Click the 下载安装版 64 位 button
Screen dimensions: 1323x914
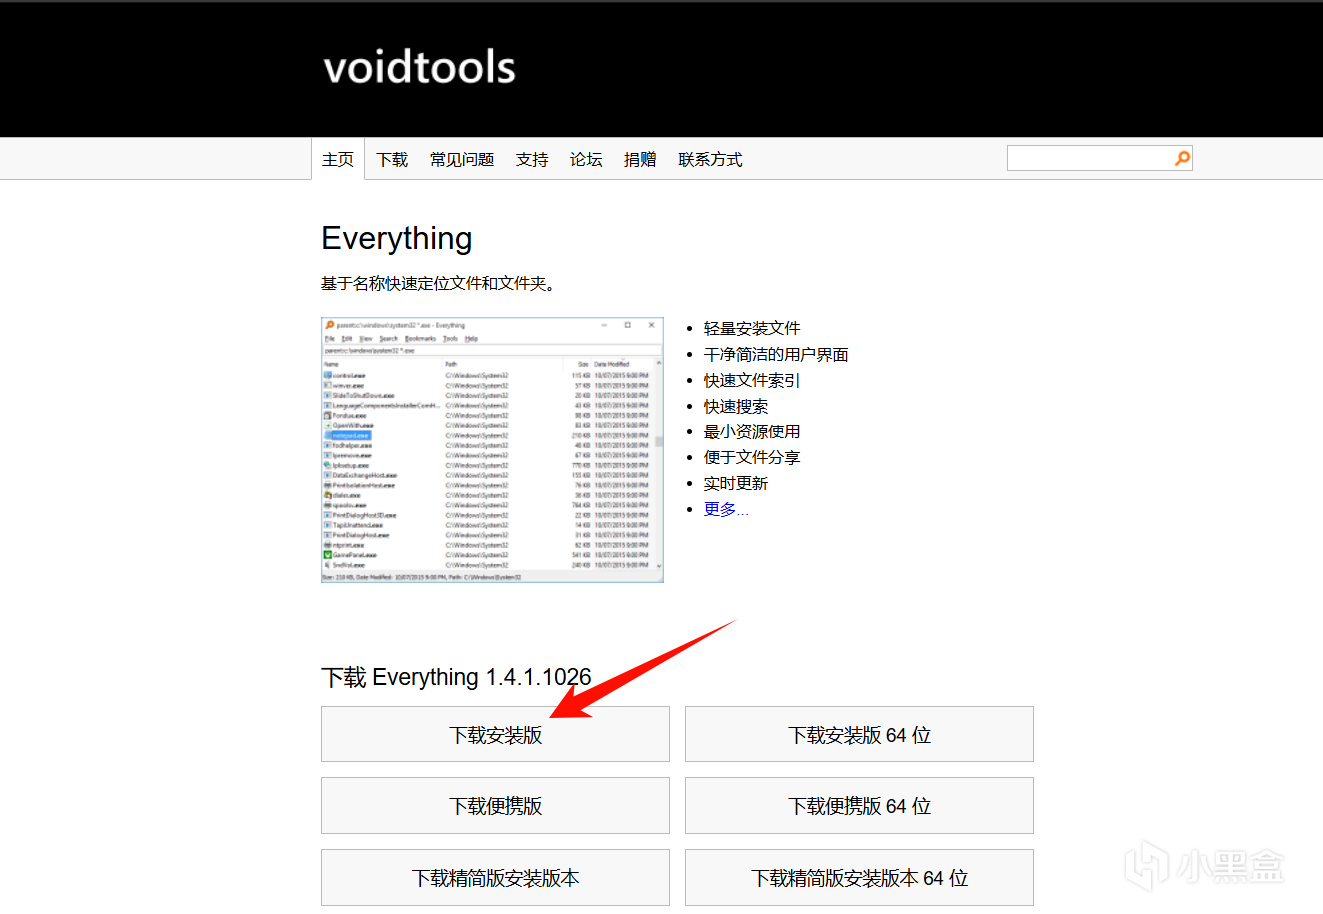[x=859, y=735]
